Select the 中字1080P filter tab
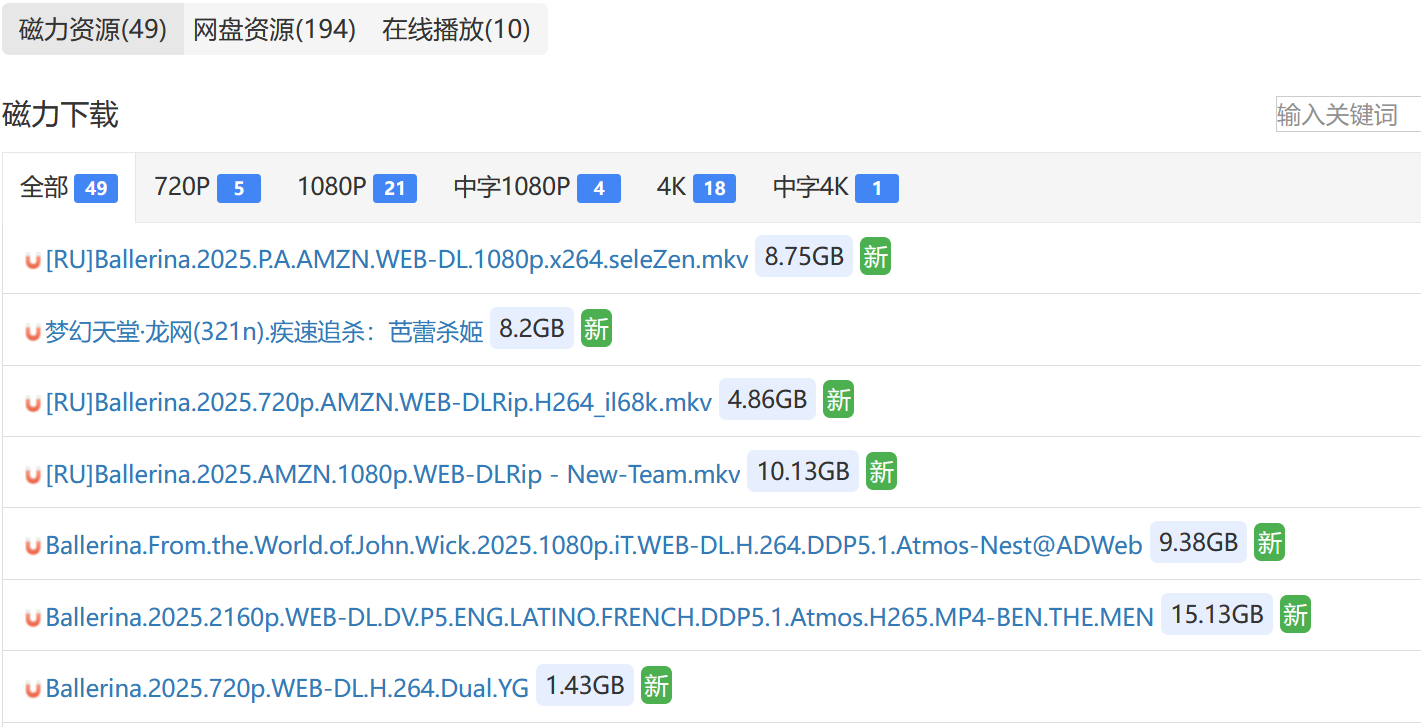Screen dimensions: 1421x727 coord(537,187)
